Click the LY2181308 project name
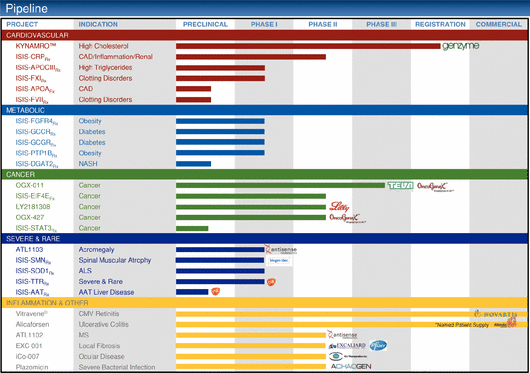The height and width of the screenshot is (373, 530). click(33, 206)
